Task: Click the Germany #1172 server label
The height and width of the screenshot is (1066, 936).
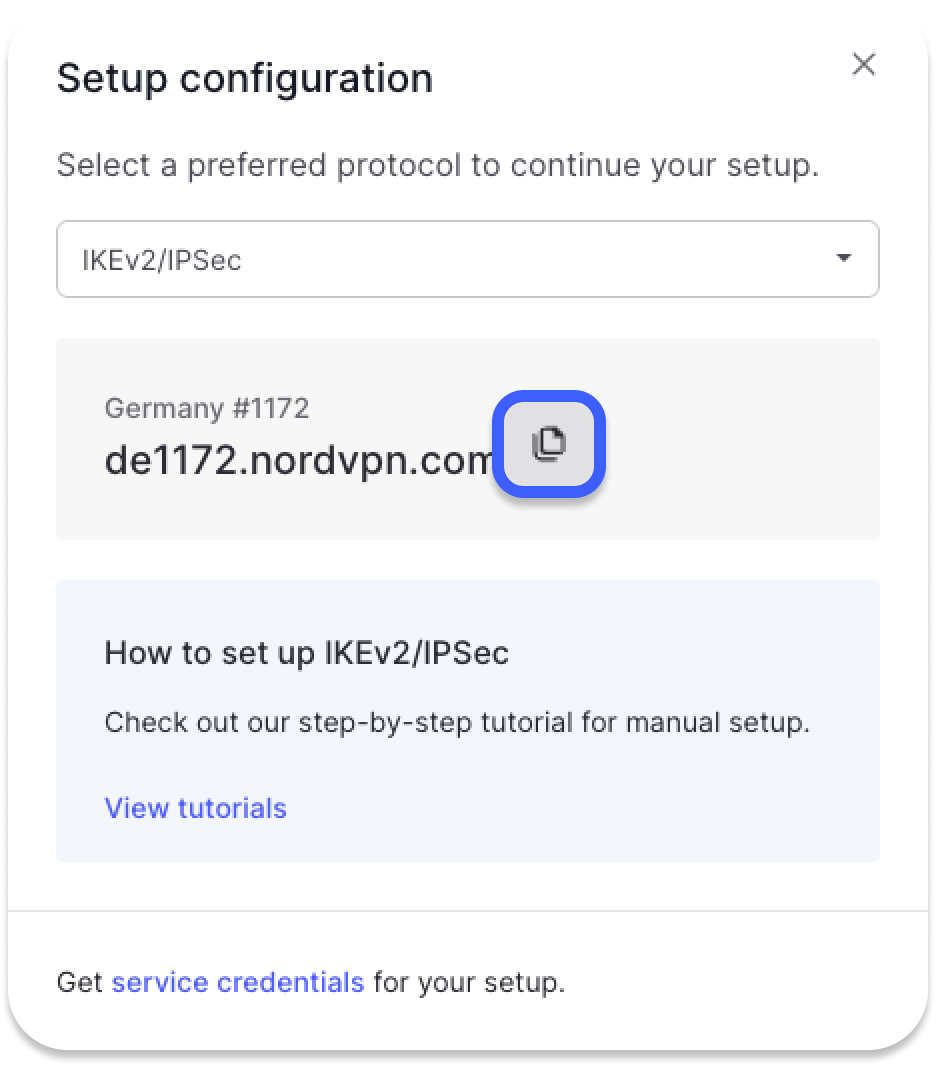Action: click(207, 408)
